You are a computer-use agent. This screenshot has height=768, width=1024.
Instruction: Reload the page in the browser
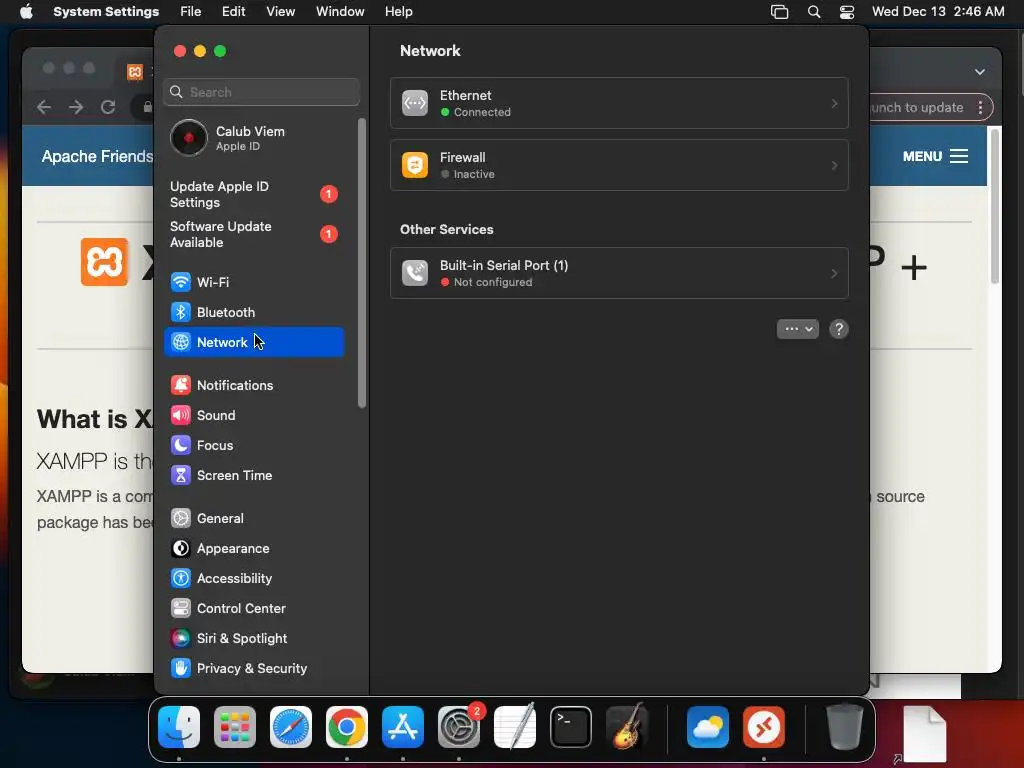[108, 107]
